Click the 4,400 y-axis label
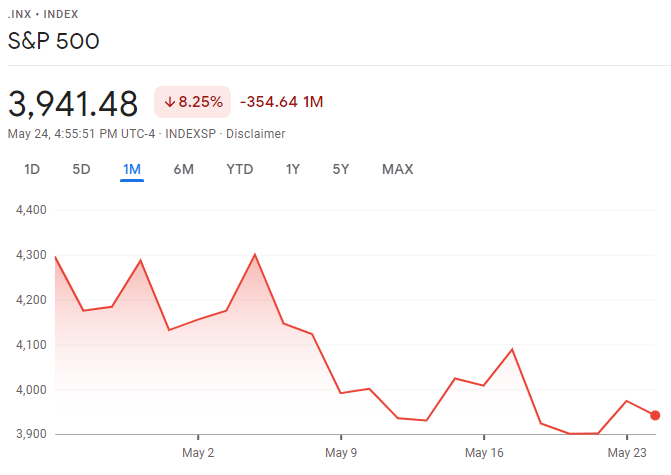The width and height of the screenshot is (671, 475). coord(31,210)
